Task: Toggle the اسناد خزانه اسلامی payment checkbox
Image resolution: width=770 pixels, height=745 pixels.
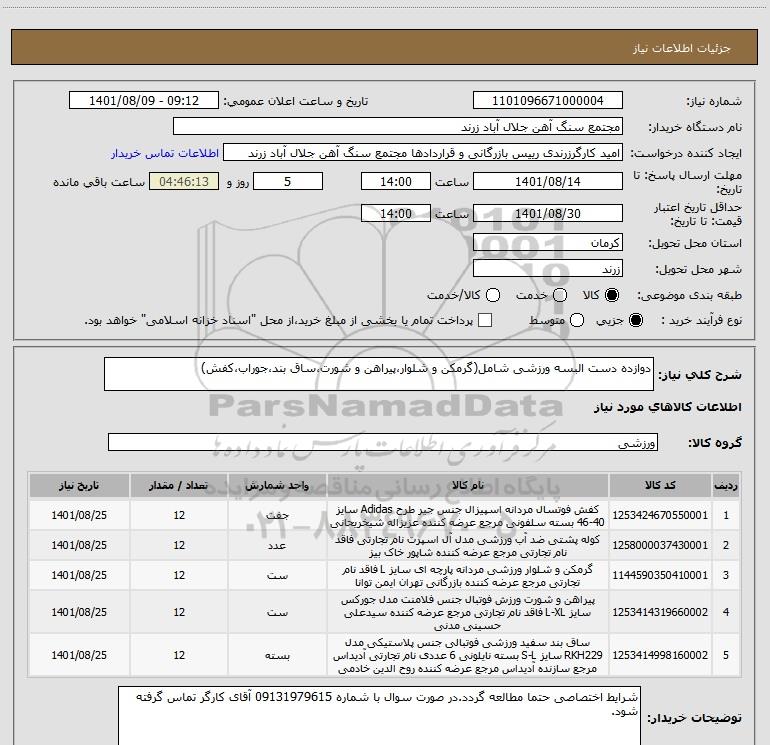Action: [485, 320]
